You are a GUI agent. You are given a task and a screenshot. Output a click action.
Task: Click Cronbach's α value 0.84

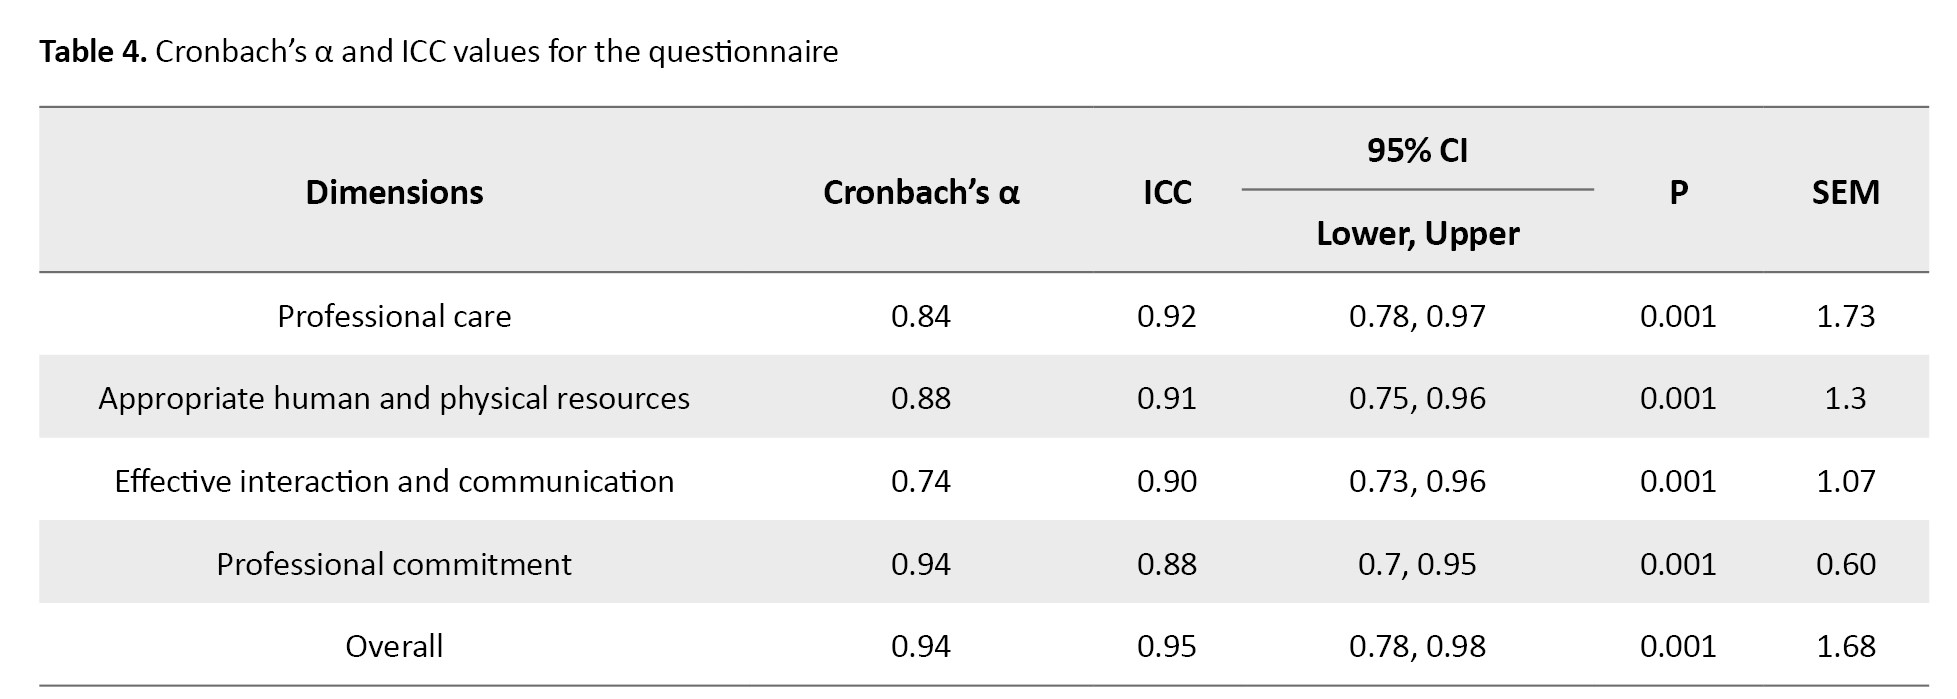click(x=920, y=316)
